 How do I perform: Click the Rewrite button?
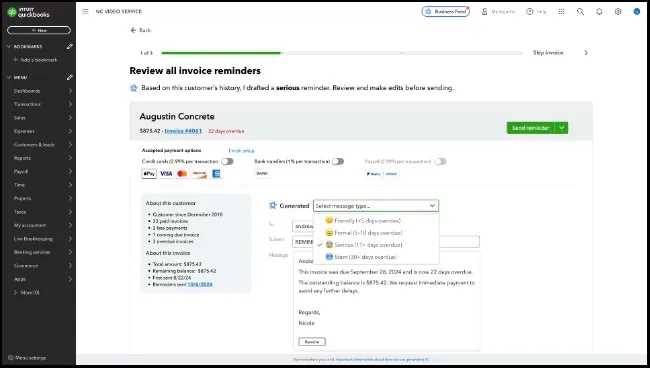click(312, 342)
